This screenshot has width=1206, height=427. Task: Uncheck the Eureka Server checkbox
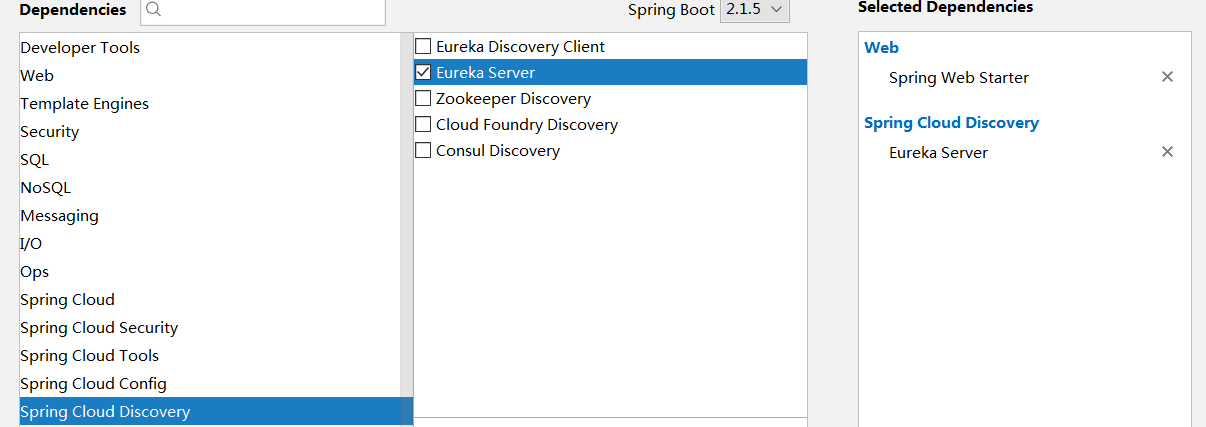click(x=423, y=72)
